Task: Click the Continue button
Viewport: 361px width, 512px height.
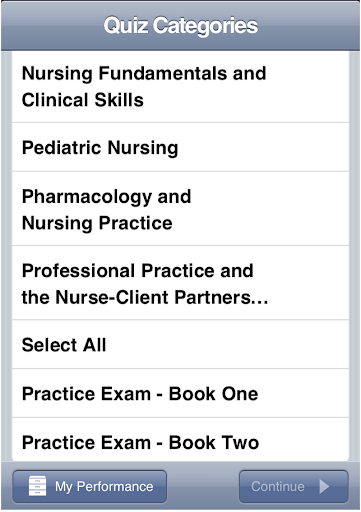Action: click(294, 486)
